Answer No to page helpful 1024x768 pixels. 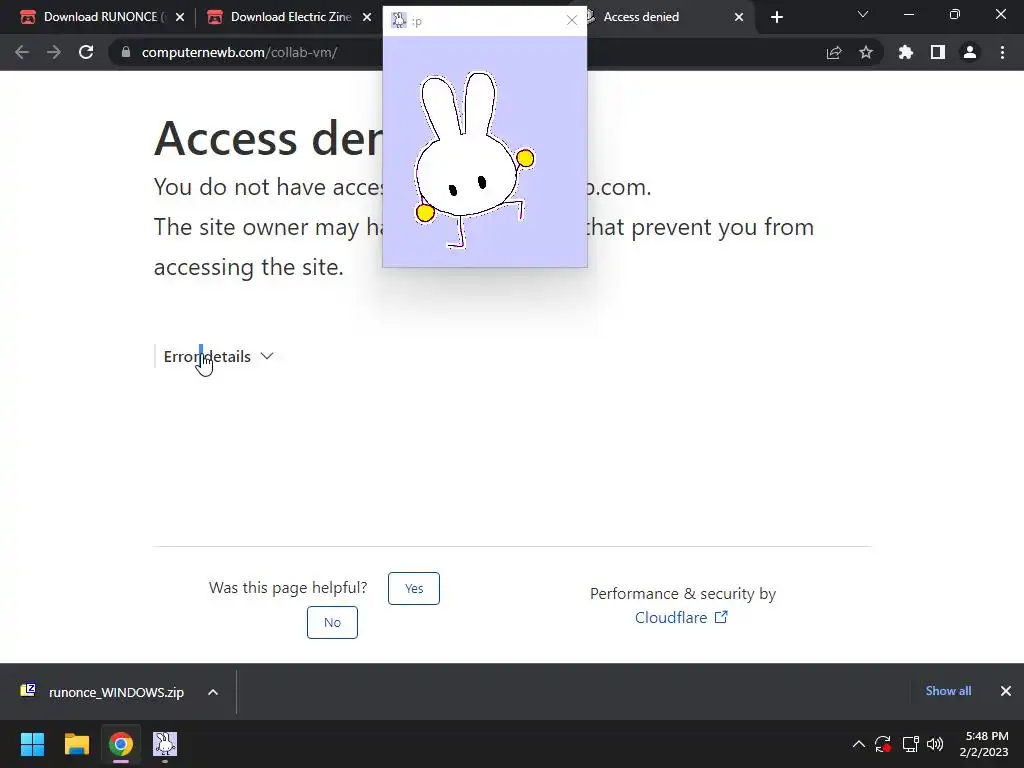point(332,622)
